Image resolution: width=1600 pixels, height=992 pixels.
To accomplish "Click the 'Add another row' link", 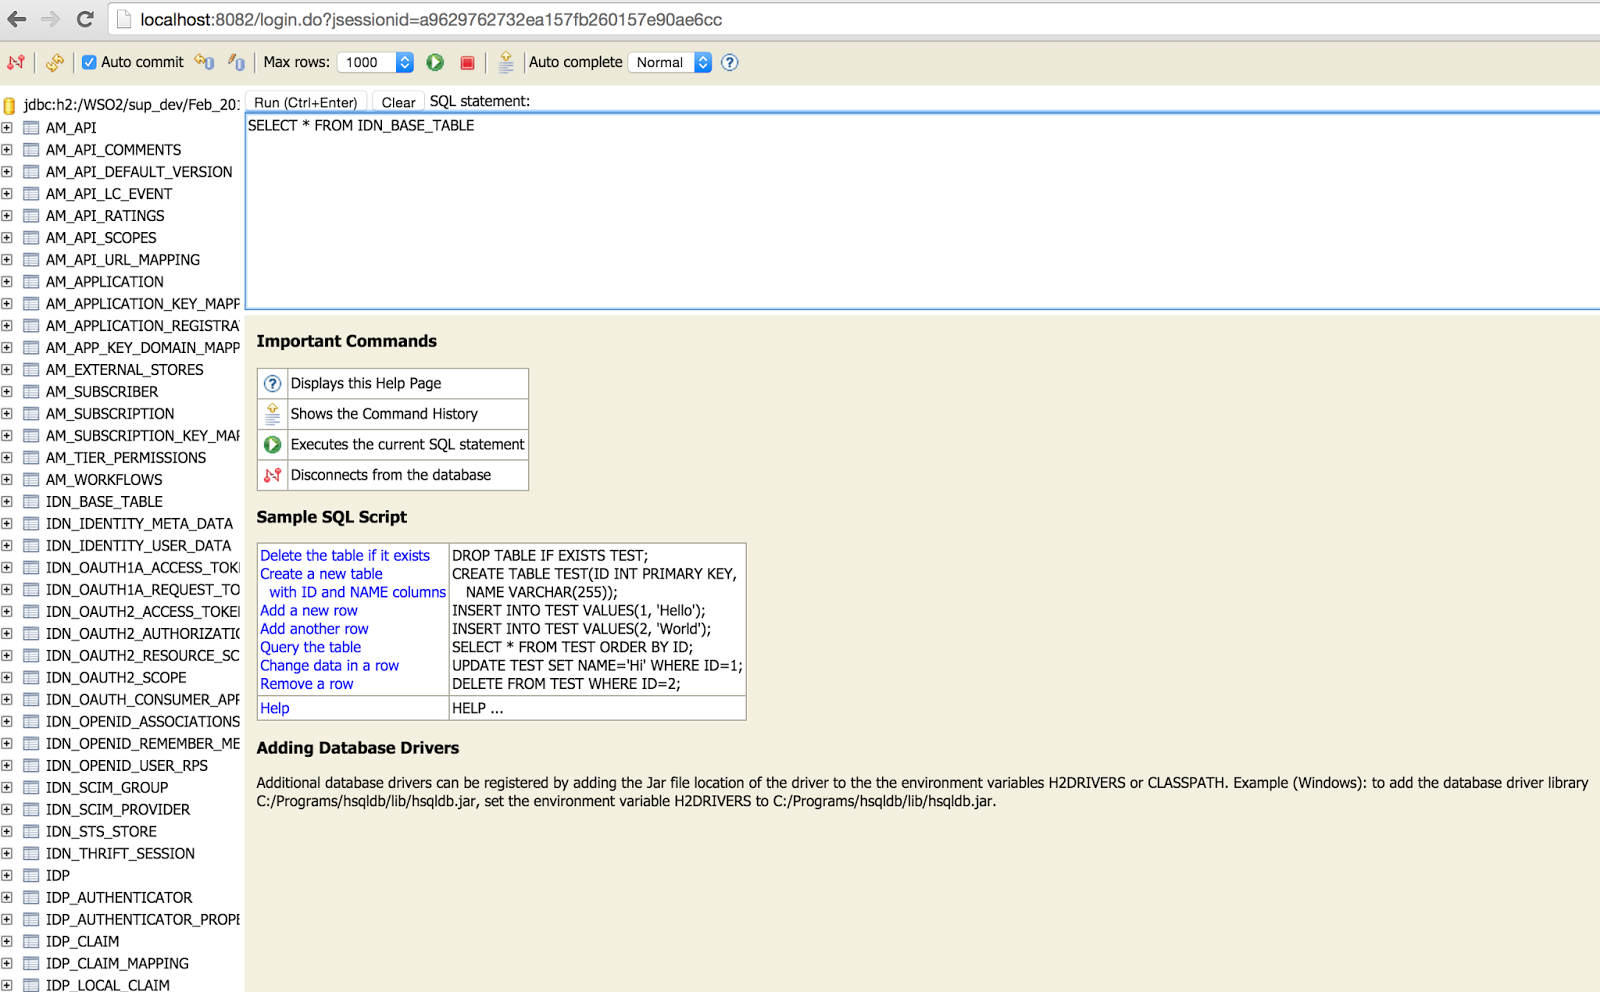I will coord(314,629).
